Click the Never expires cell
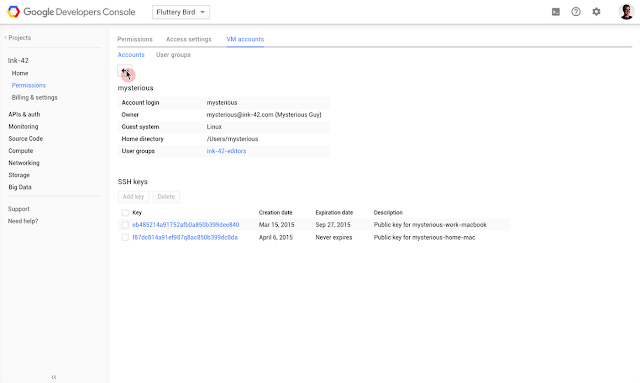This screenshot has width=640, height=383. pos(334,237)
